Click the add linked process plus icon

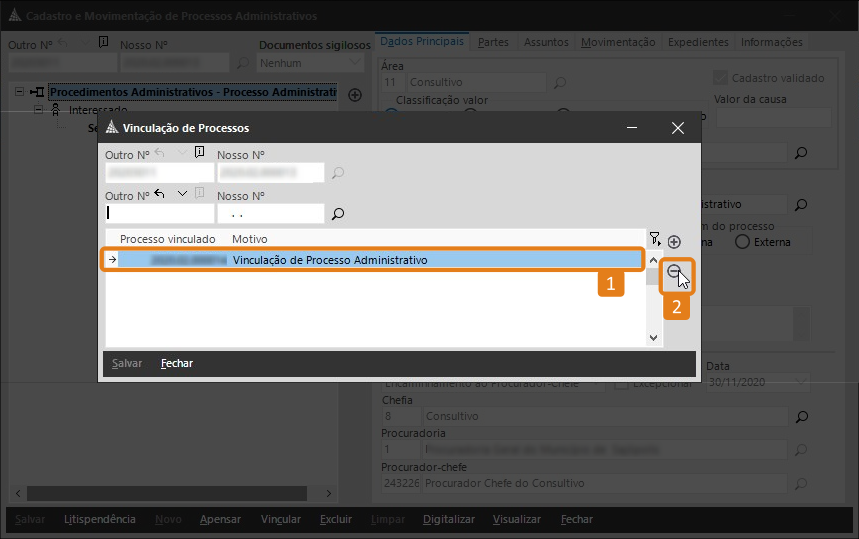tap(674, 242)
